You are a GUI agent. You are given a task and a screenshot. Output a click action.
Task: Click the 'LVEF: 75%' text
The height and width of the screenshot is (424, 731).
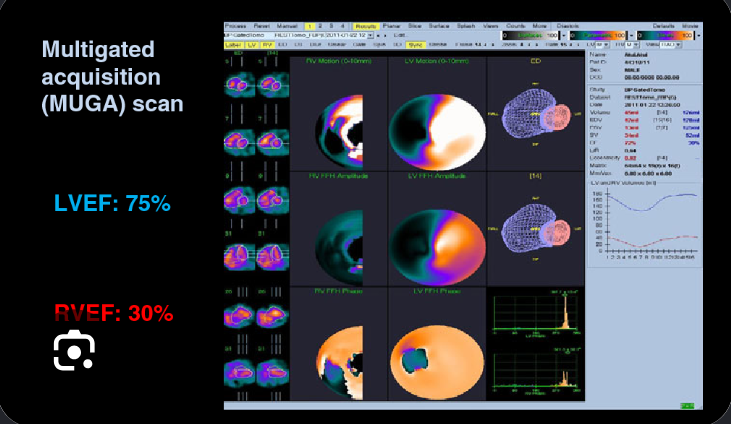tap(112, 203)
